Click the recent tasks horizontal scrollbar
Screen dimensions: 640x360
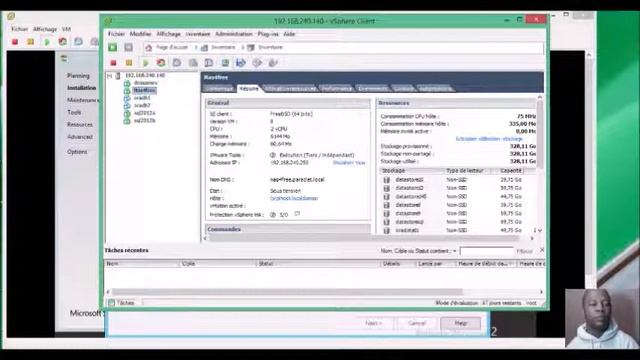coord(287,292)
